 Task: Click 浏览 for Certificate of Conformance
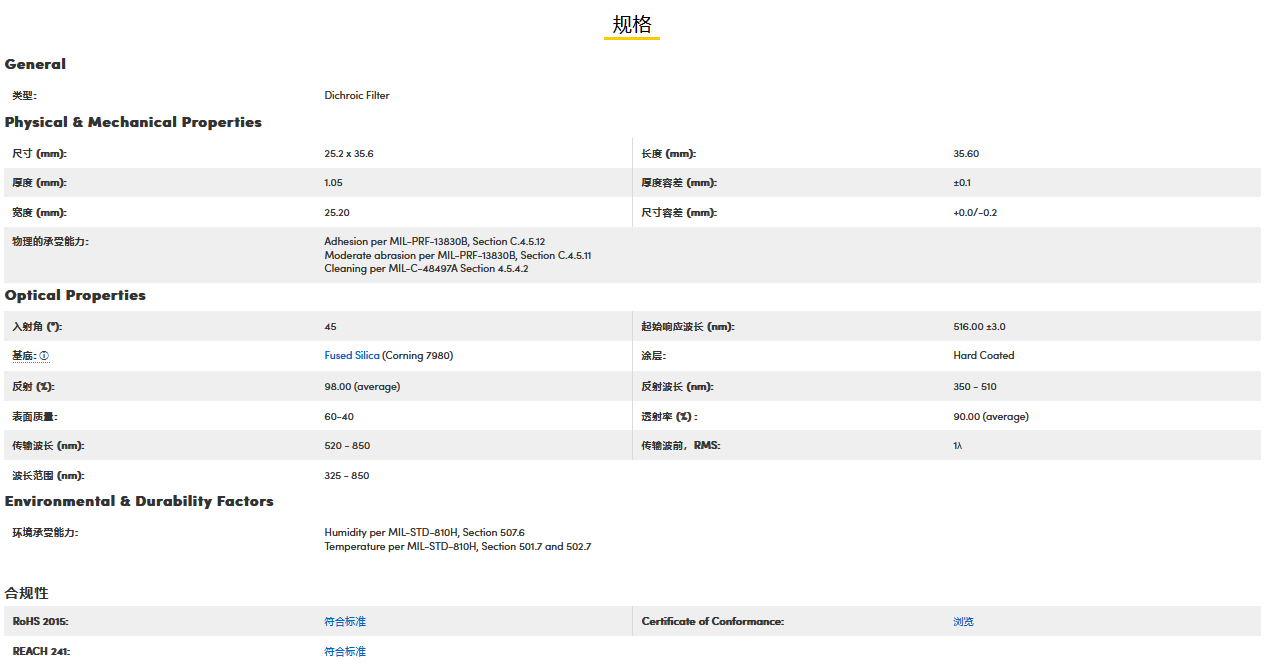coord(963,622)
